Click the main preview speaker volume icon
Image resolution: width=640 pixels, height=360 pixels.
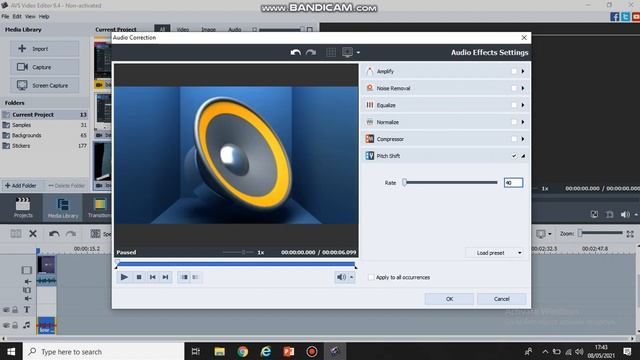pos(624,214)
